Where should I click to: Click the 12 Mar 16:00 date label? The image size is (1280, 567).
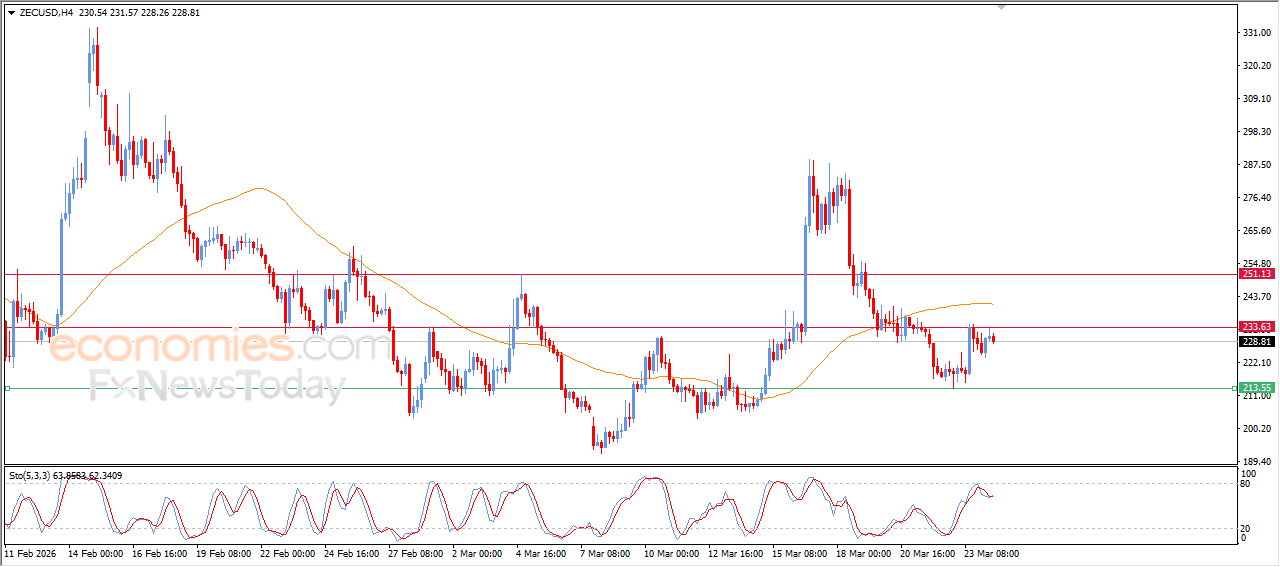(x=735, y=553)
